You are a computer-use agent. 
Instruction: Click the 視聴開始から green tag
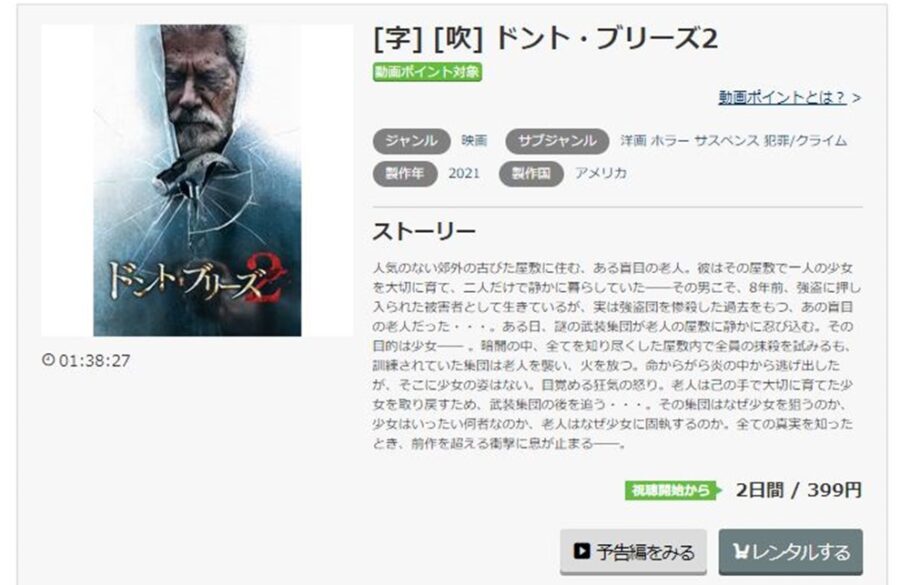pos(673,490)
